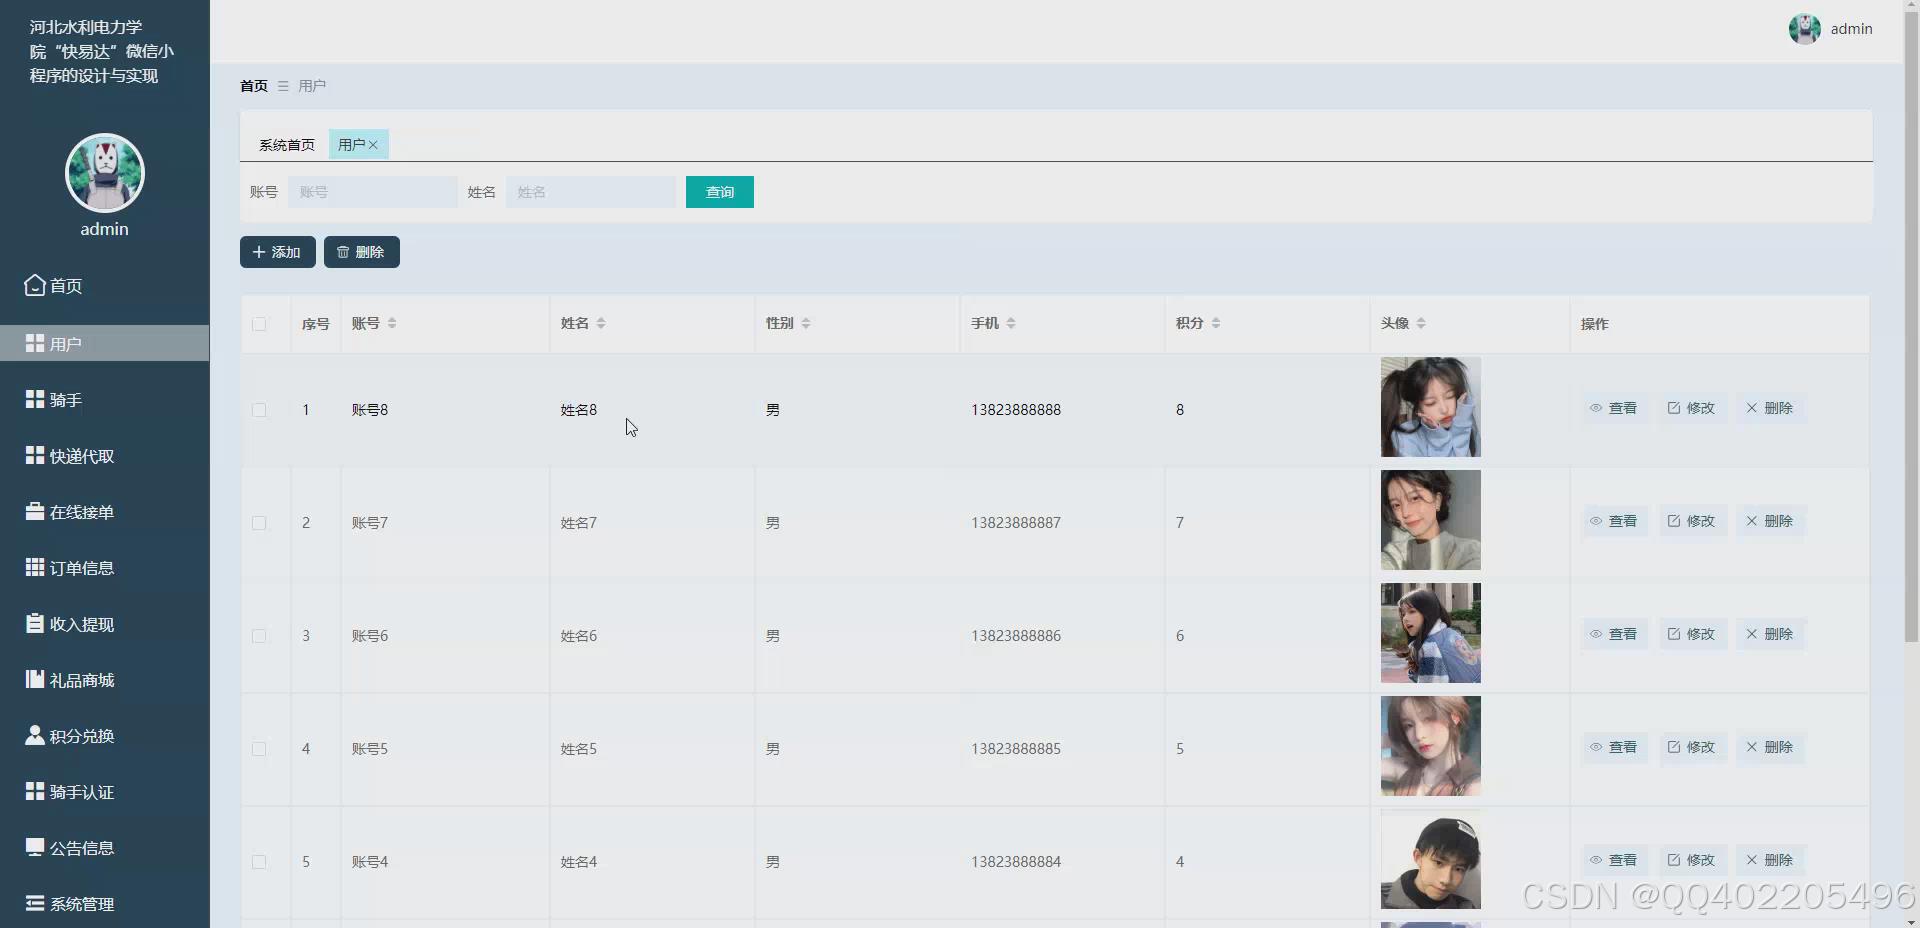Image resolution: width=1920 pixels, height=928 pixels.
Task: Click the 系统管理 list icon
Action: point(34,903)
